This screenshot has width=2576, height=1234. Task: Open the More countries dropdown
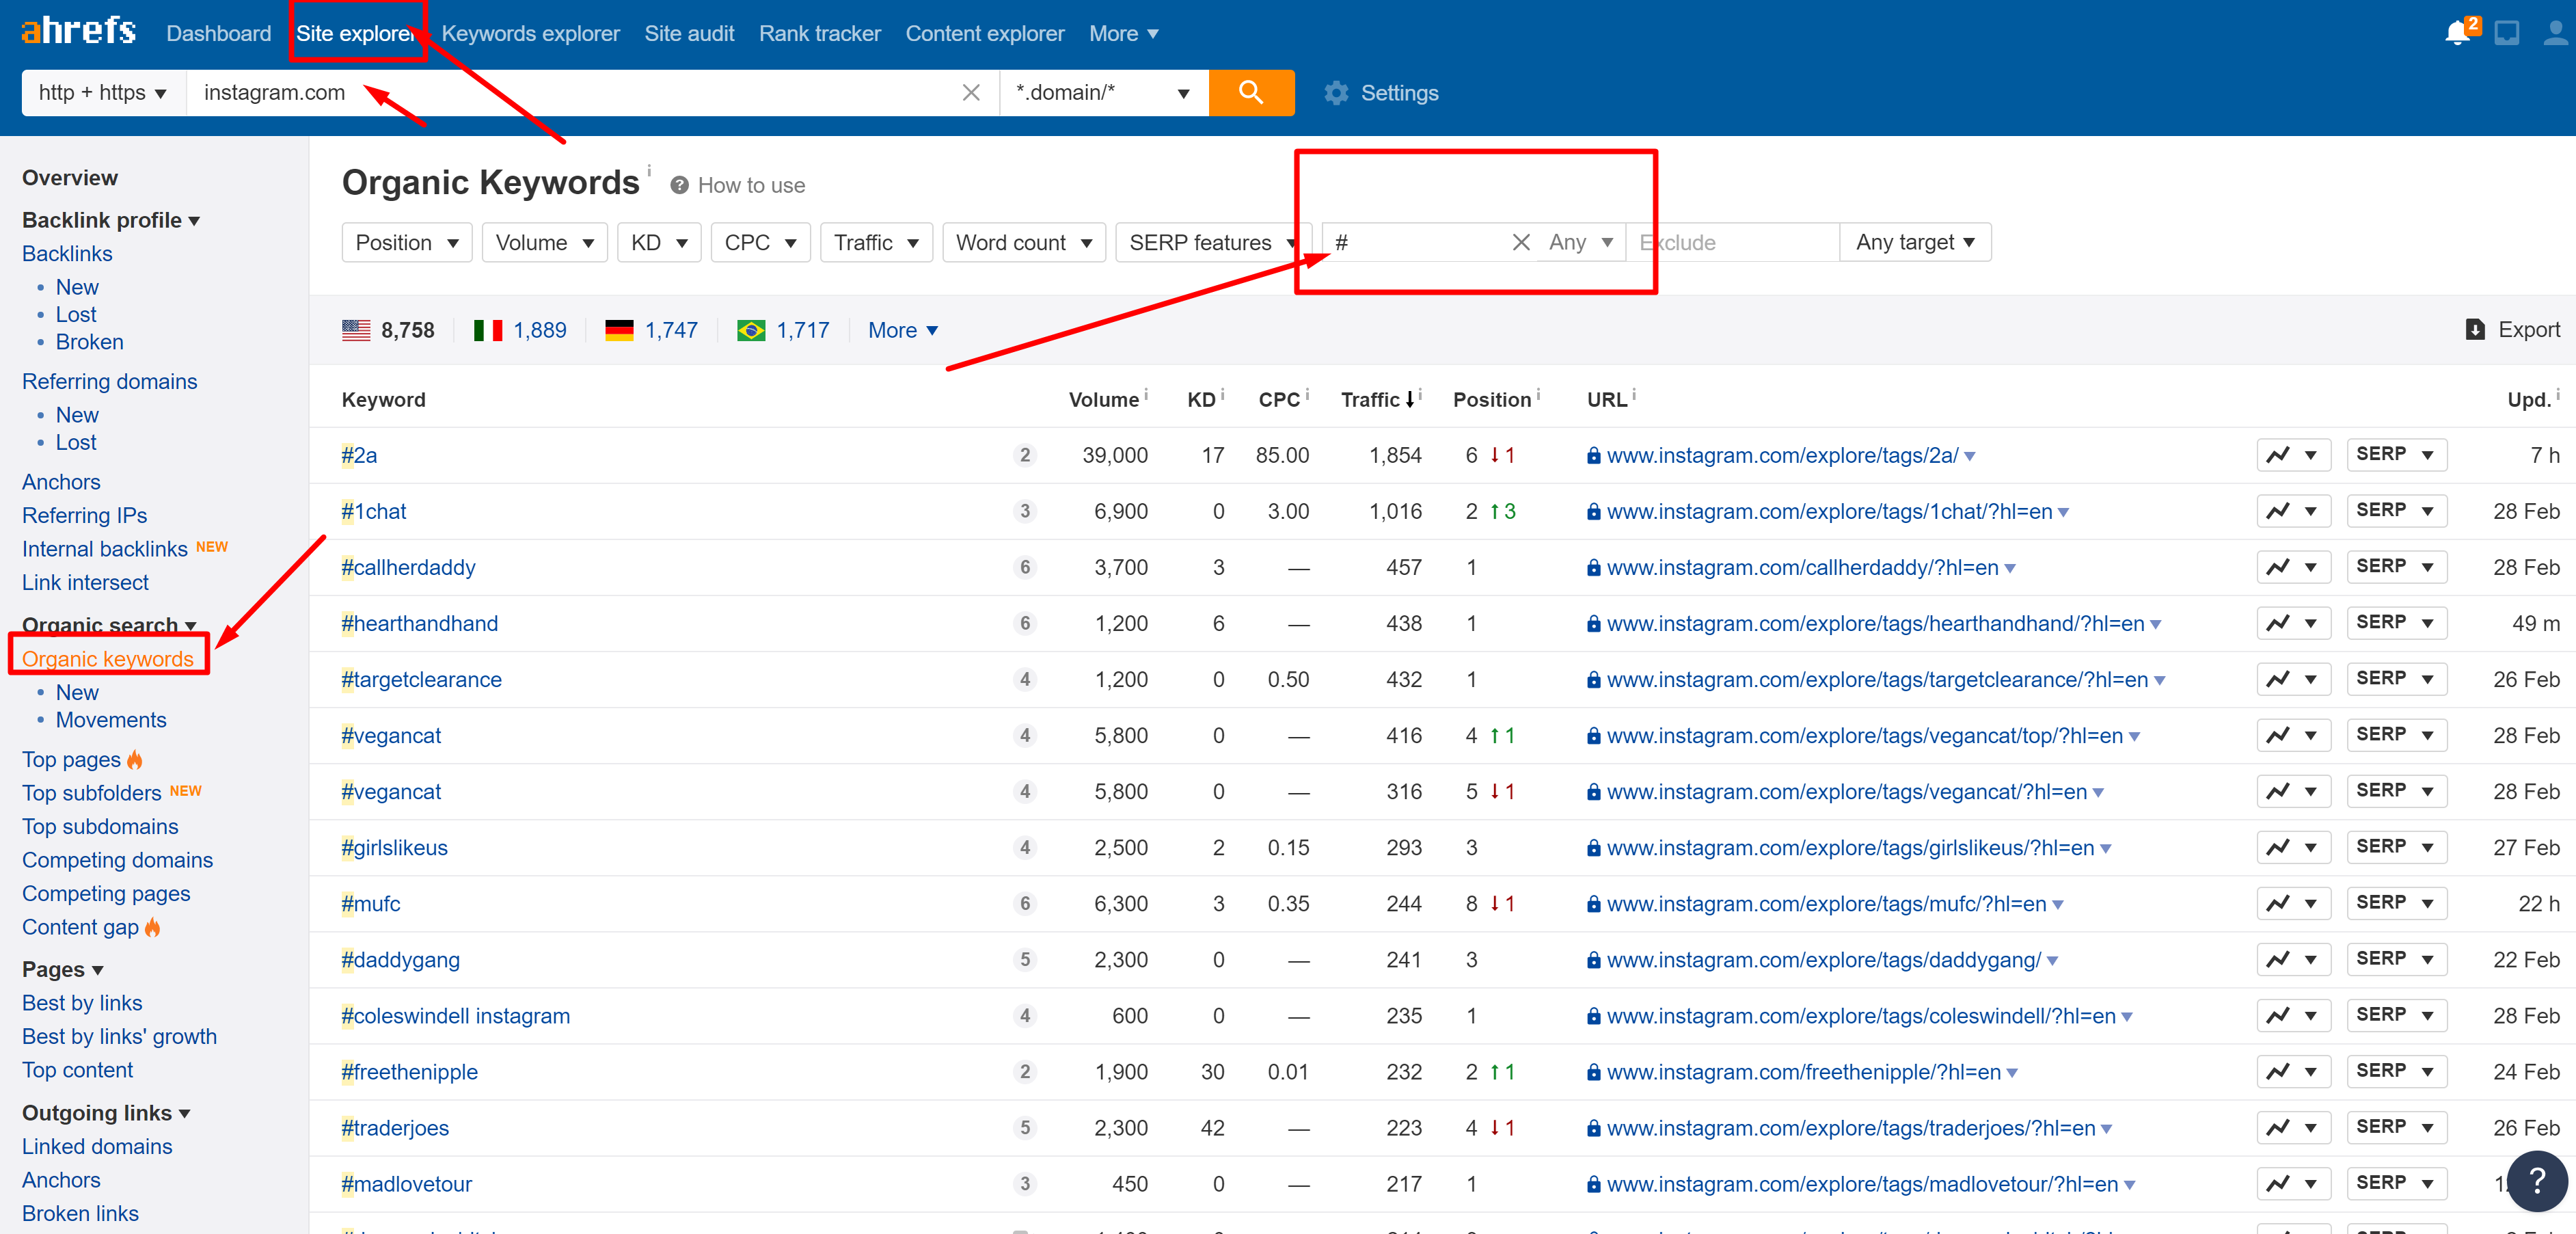click(x=902, y=330)
